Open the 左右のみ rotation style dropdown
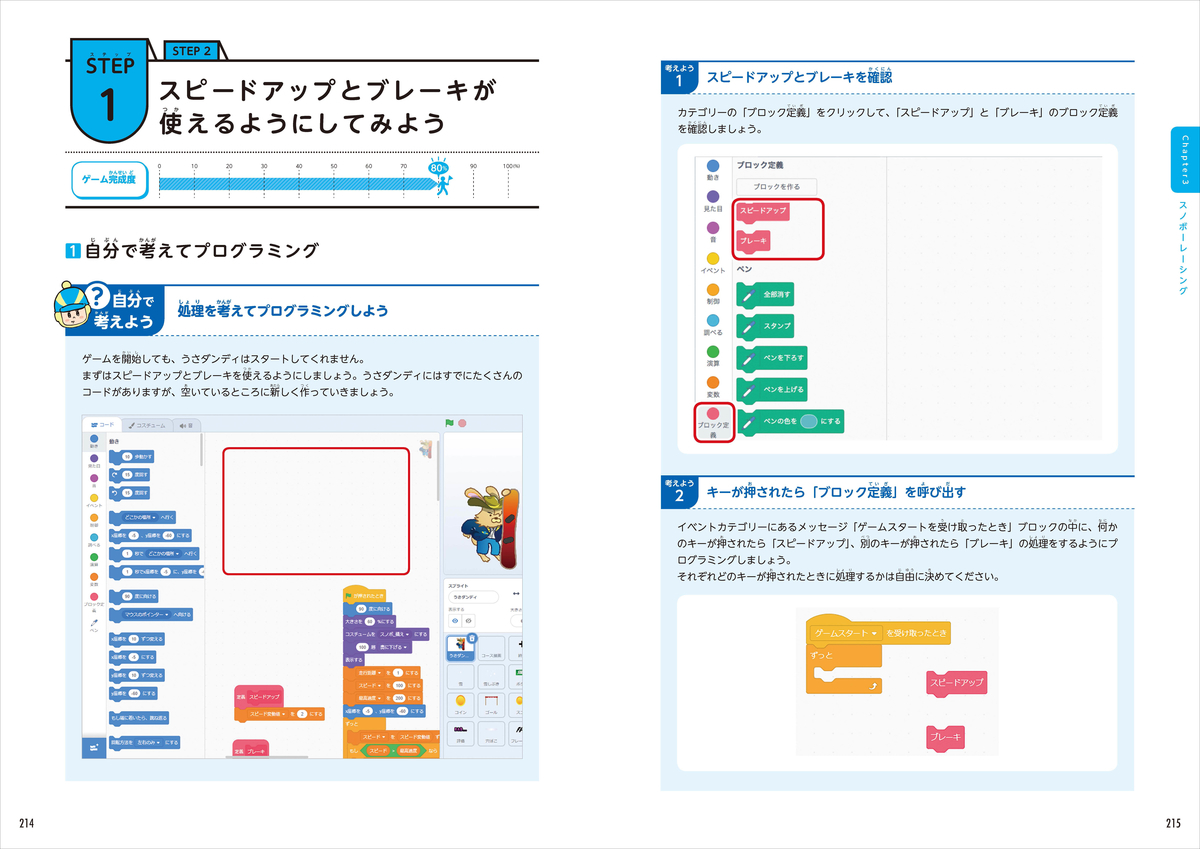The width and height of the screenshot is (1200, 849). click(x=149, y=742)
